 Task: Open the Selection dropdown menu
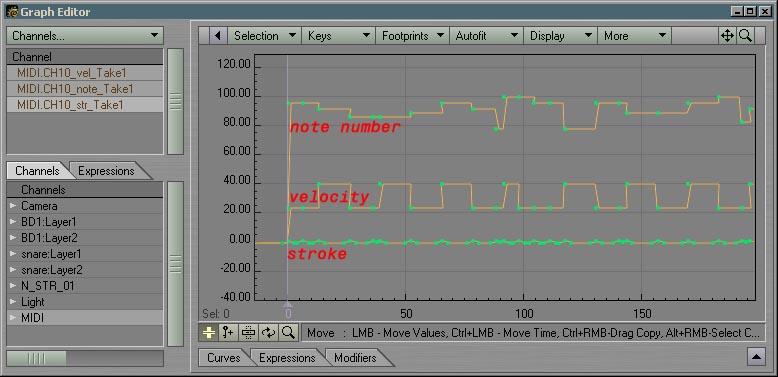point(264,36)
